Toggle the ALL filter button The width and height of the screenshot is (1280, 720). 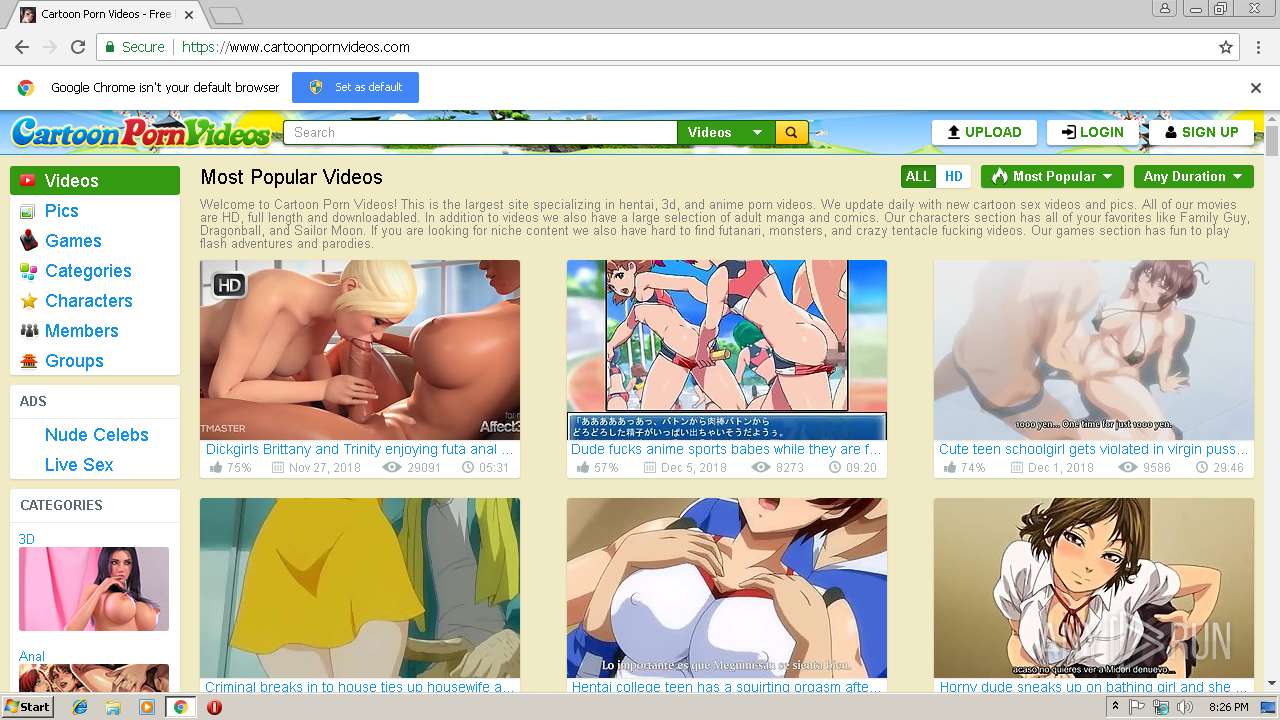[918, 176]
